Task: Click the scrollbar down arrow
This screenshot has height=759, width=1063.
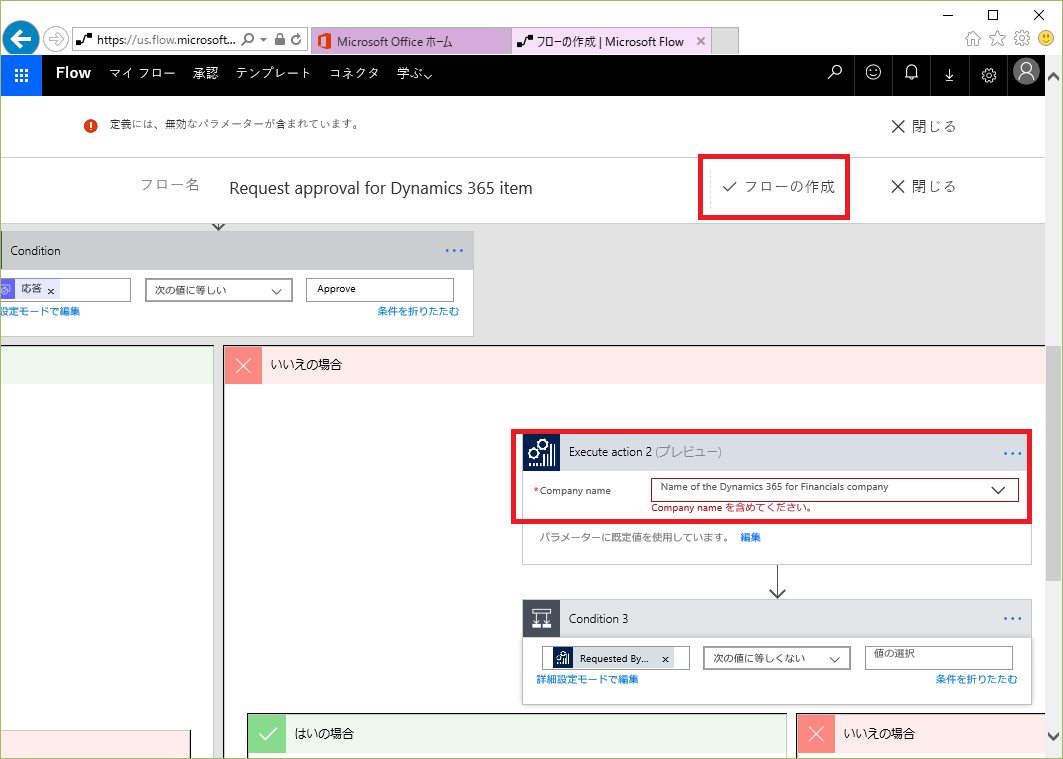Action: pos(1054,735)
